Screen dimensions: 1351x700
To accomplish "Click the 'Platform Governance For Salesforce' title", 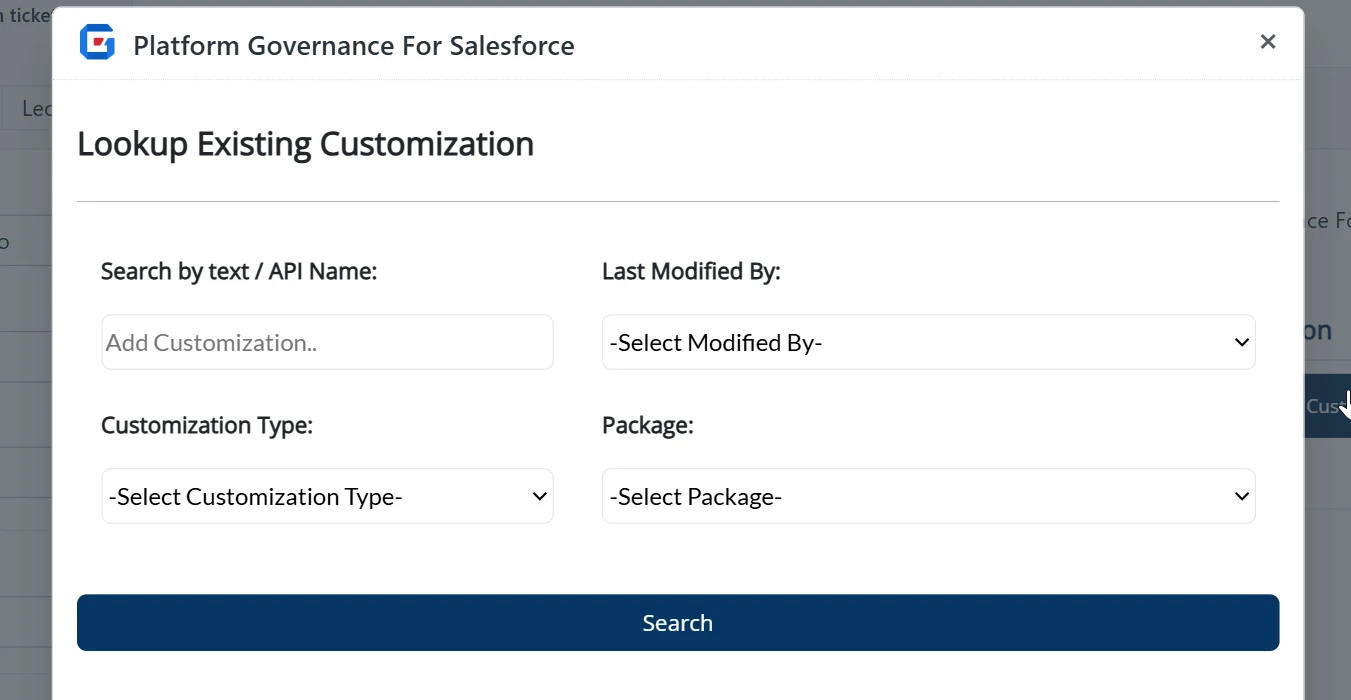I will pos(353,46).
